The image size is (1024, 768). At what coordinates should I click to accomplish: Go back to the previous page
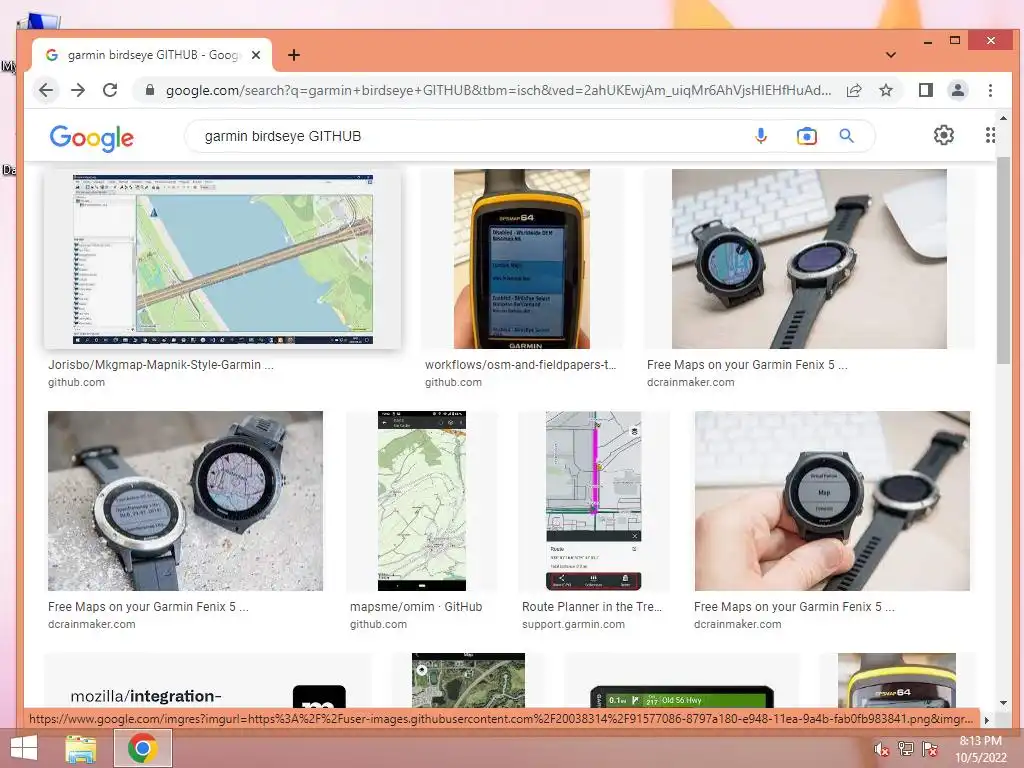tap(46, 90)
